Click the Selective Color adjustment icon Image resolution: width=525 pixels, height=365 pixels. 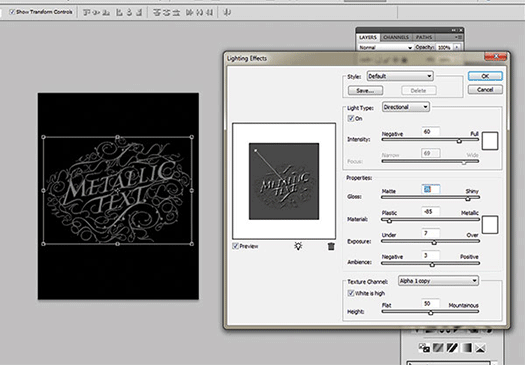[x=480, y=348]
